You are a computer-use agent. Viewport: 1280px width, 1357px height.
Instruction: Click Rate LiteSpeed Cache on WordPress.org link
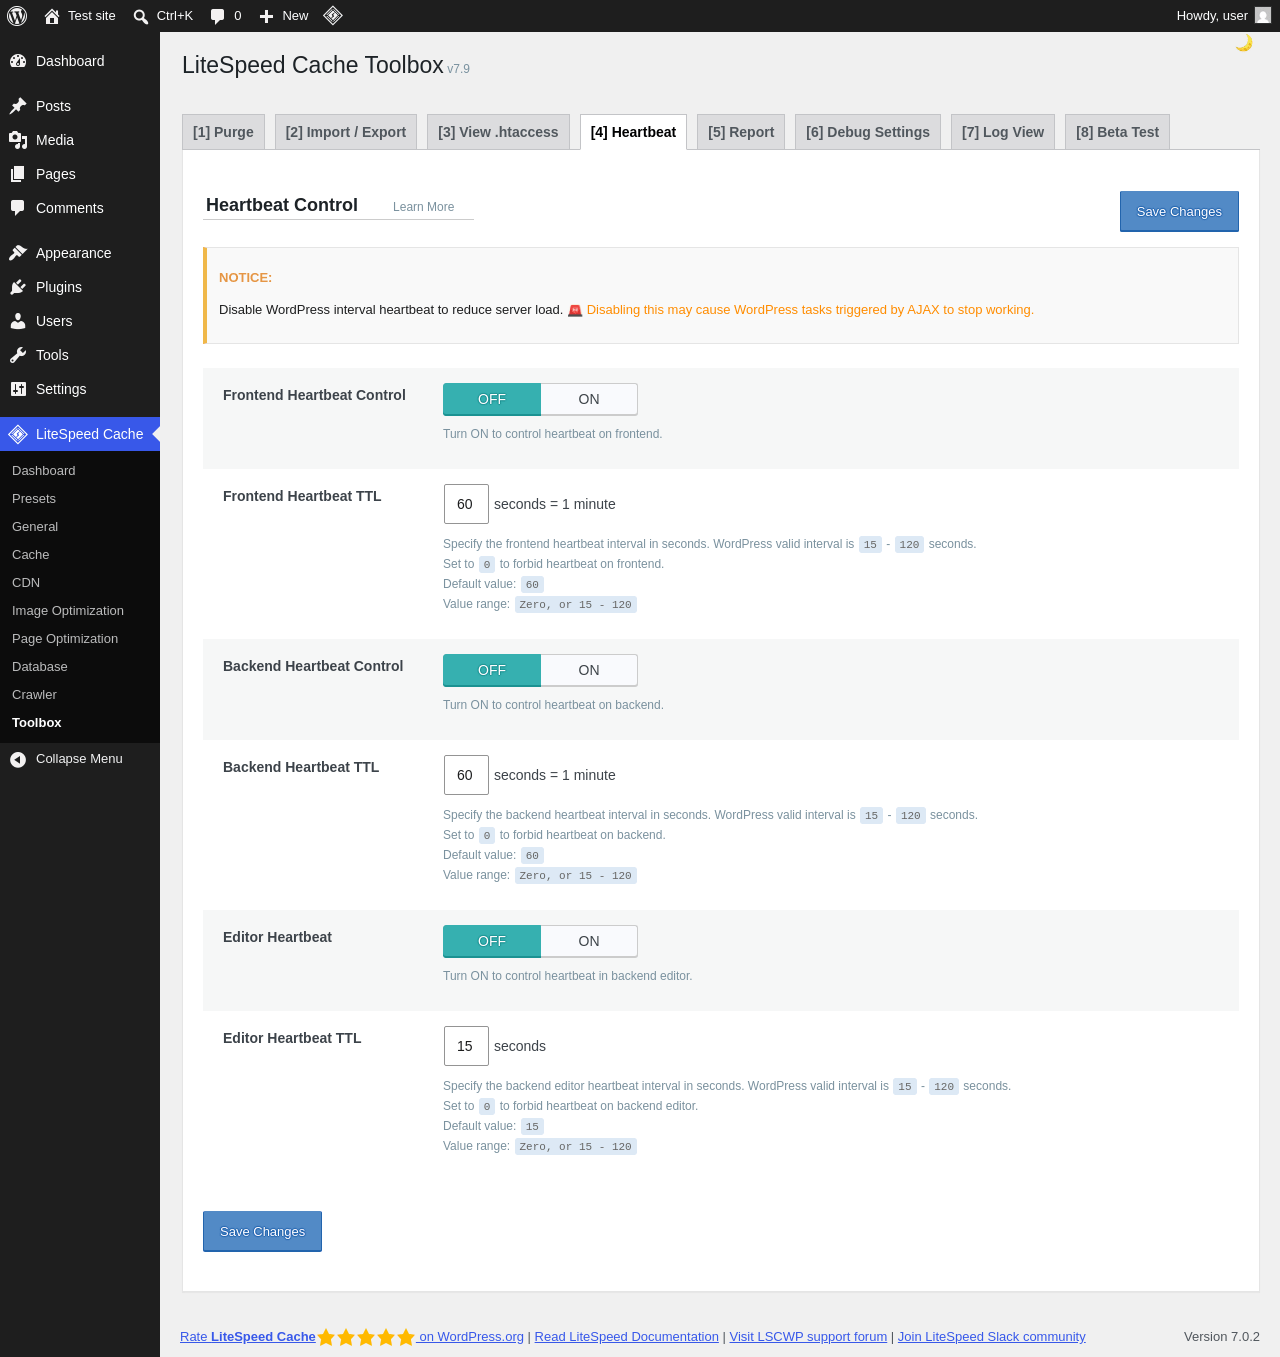coord(352,1337)
